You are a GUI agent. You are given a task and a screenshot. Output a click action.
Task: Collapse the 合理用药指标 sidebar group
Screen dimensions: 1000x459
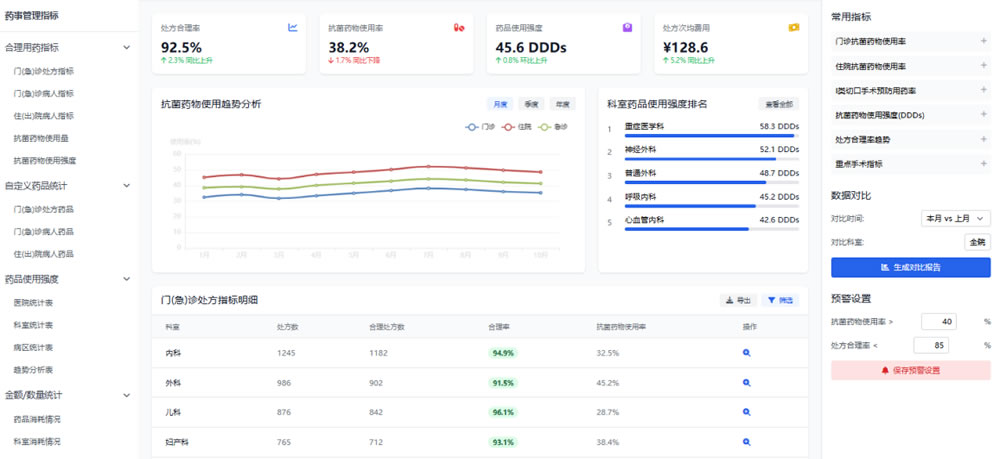pos(126,48)
